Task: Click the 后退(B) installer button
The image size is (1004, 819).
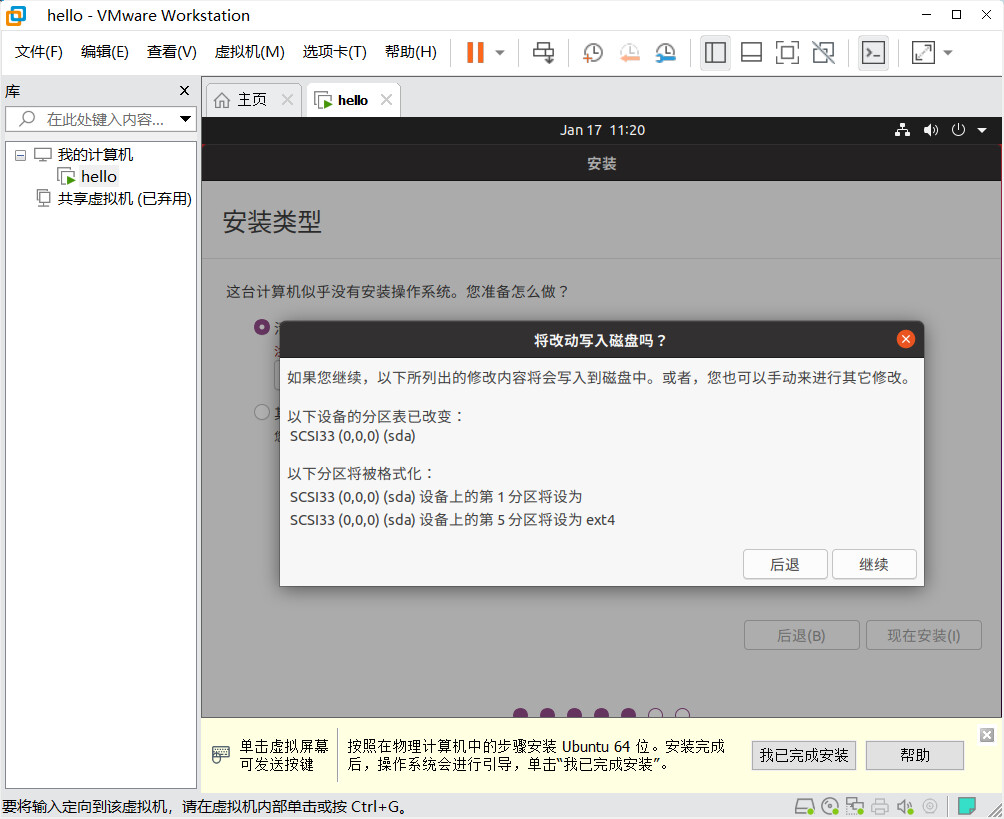Action: [x=802, y=635]
